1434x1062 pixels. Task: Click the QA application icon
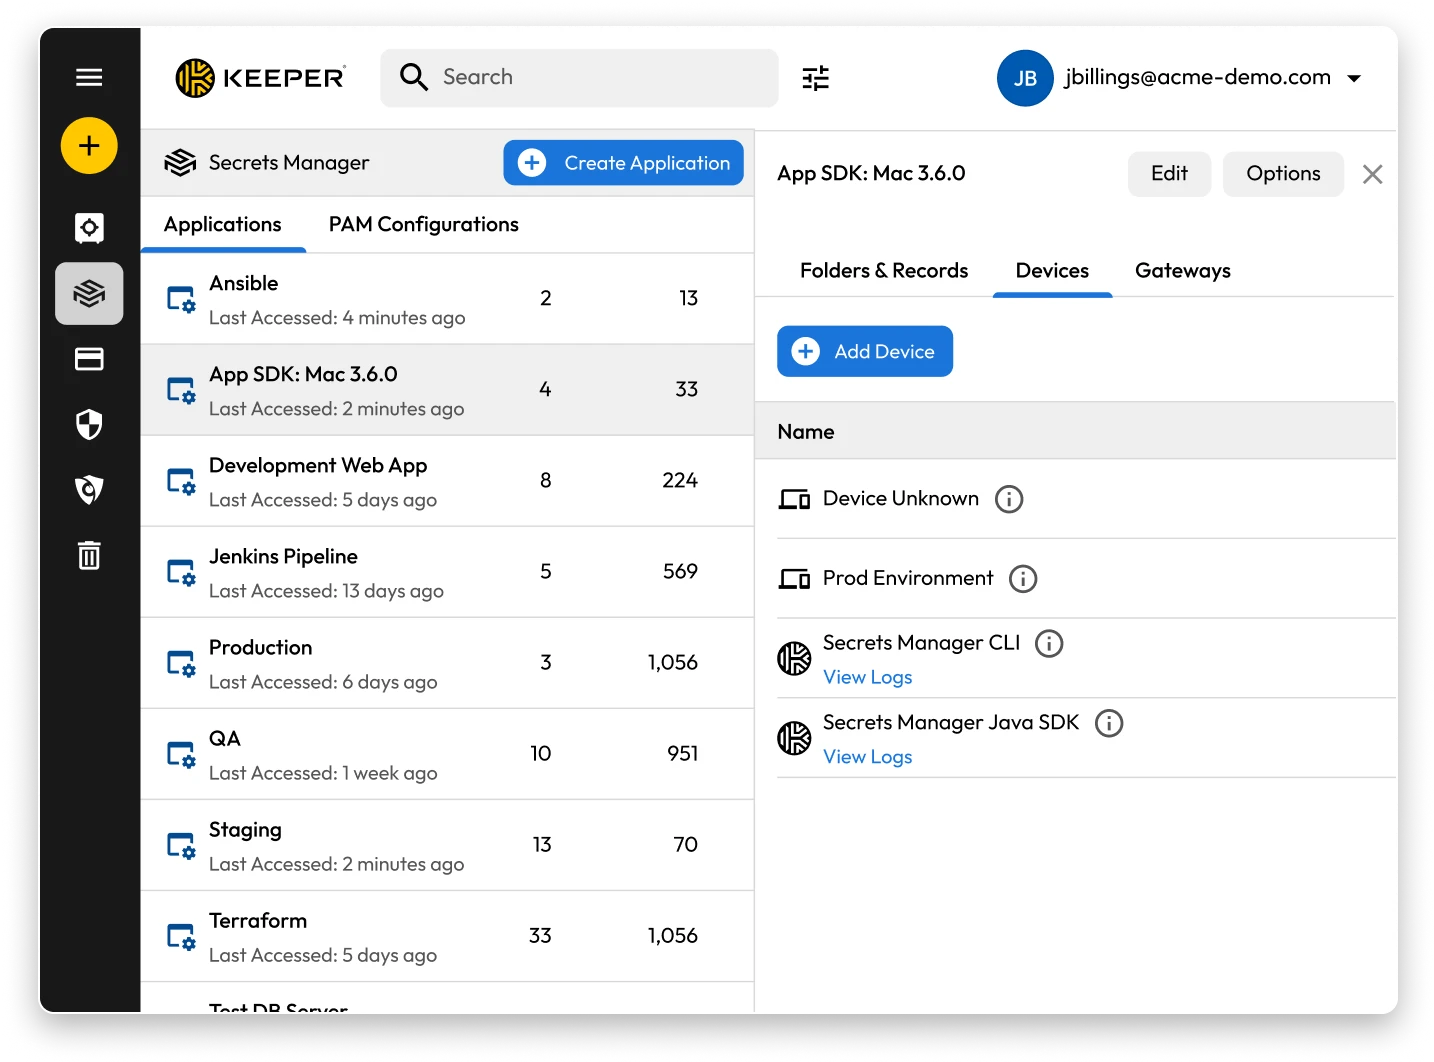point(181,754)
